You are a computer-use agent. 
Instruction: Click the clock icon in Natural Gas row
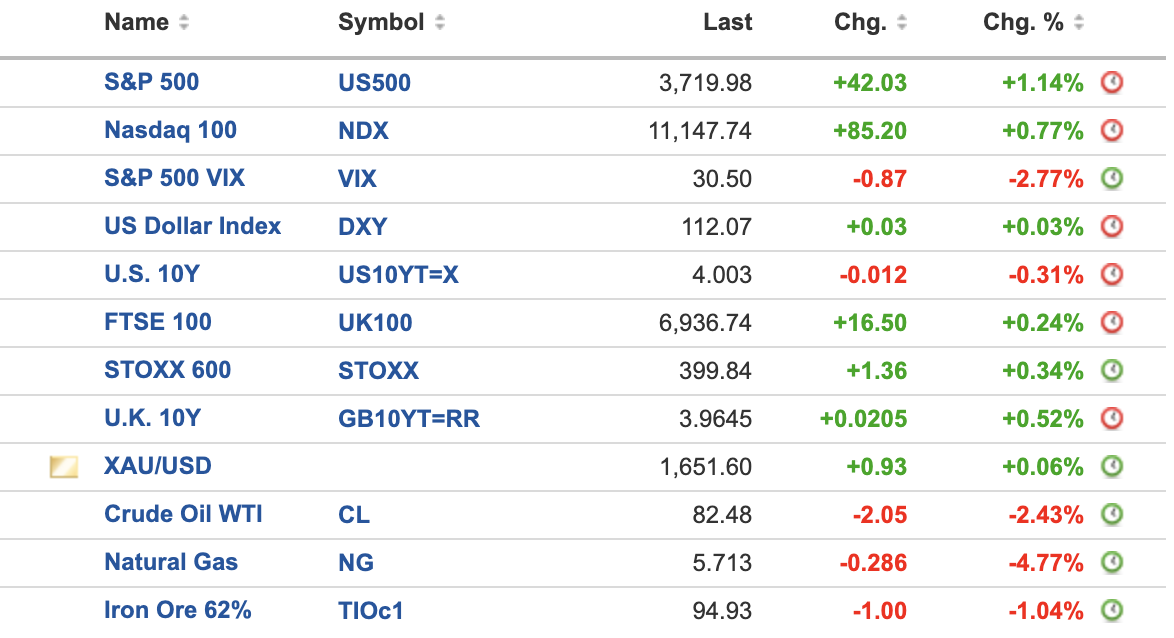(x=1111, y=563)
